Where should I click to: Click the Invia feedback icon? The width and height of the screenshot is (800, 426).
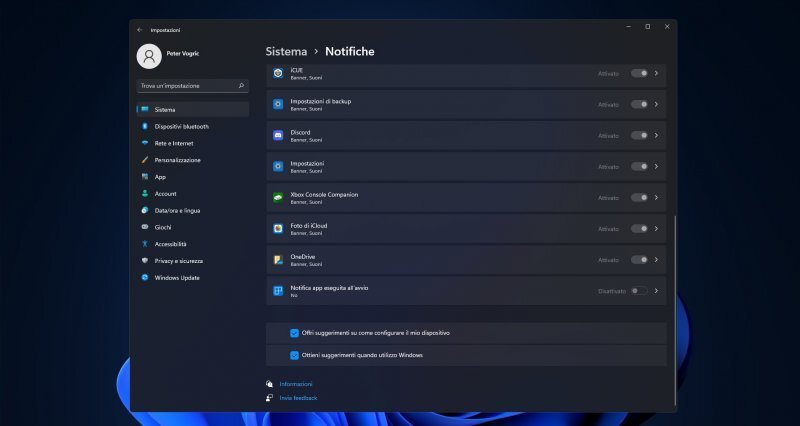(x=269, y=398)
